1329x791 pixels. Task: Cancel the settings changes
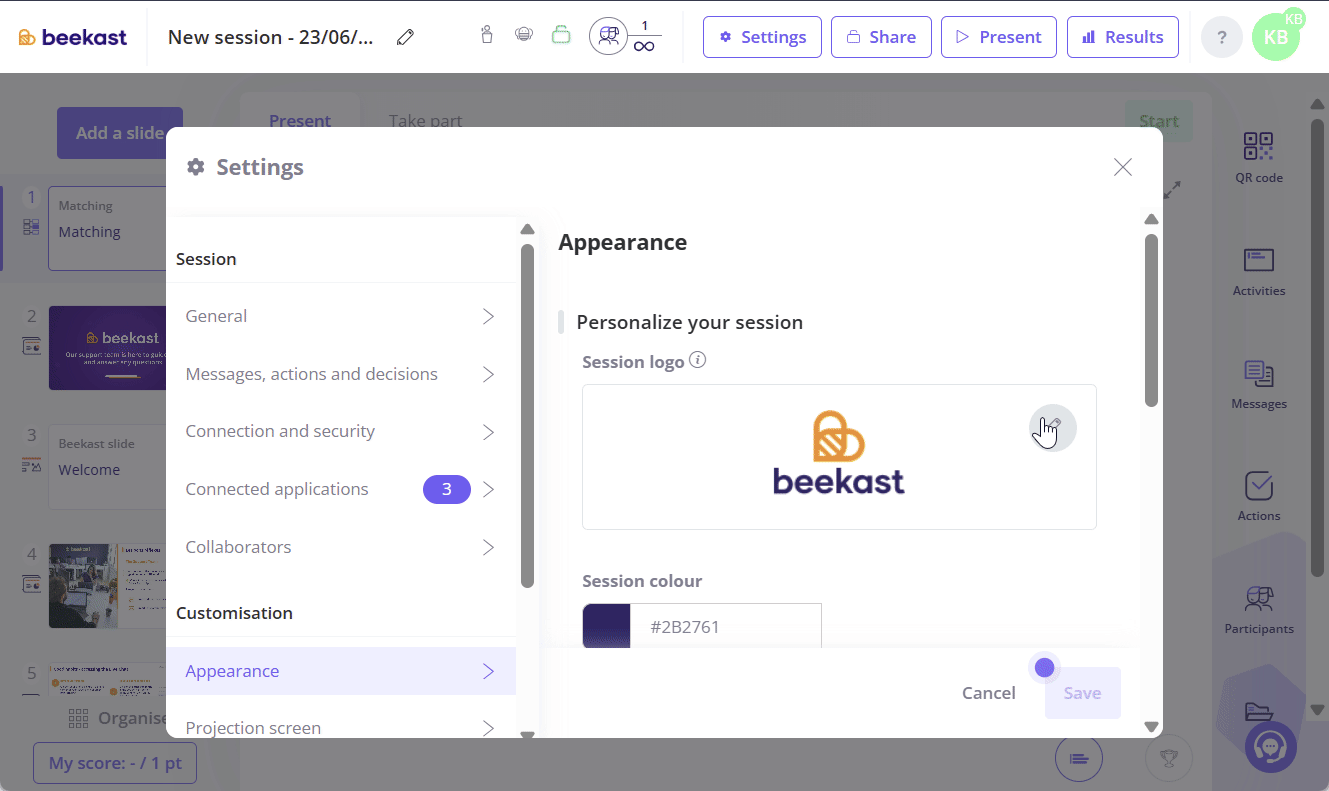coord(989,693)
